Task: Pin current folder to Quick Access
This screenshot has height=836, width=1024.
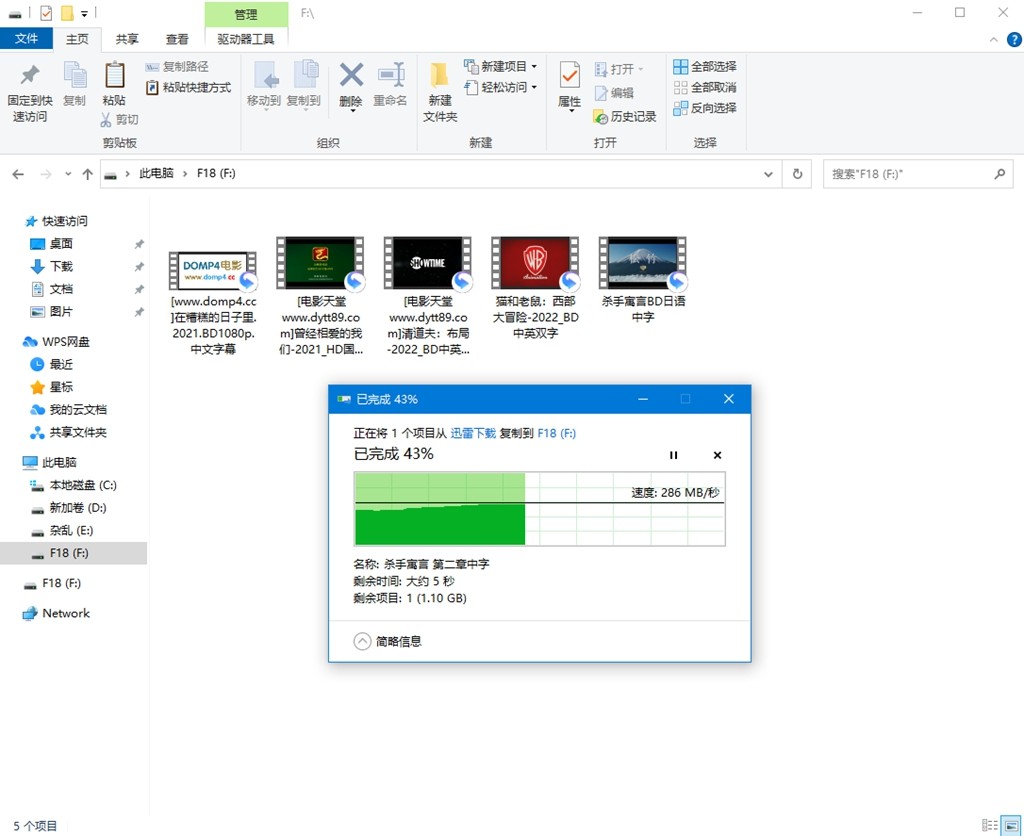Action: [29, 88]
